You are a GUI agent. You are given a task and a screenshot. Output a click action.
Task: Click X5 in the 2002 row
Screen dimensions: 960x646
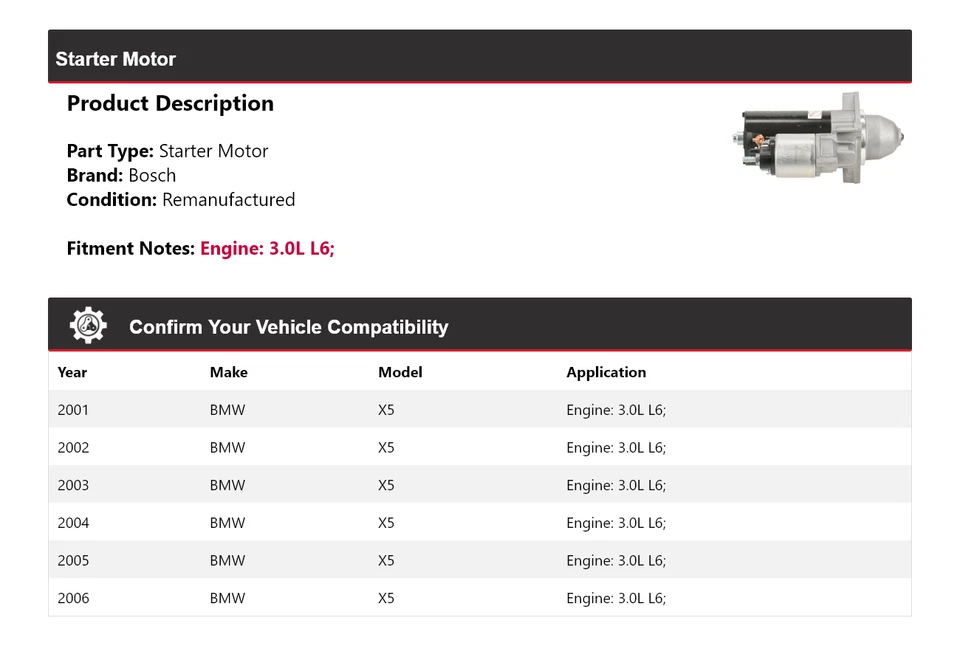pos(386,448)
